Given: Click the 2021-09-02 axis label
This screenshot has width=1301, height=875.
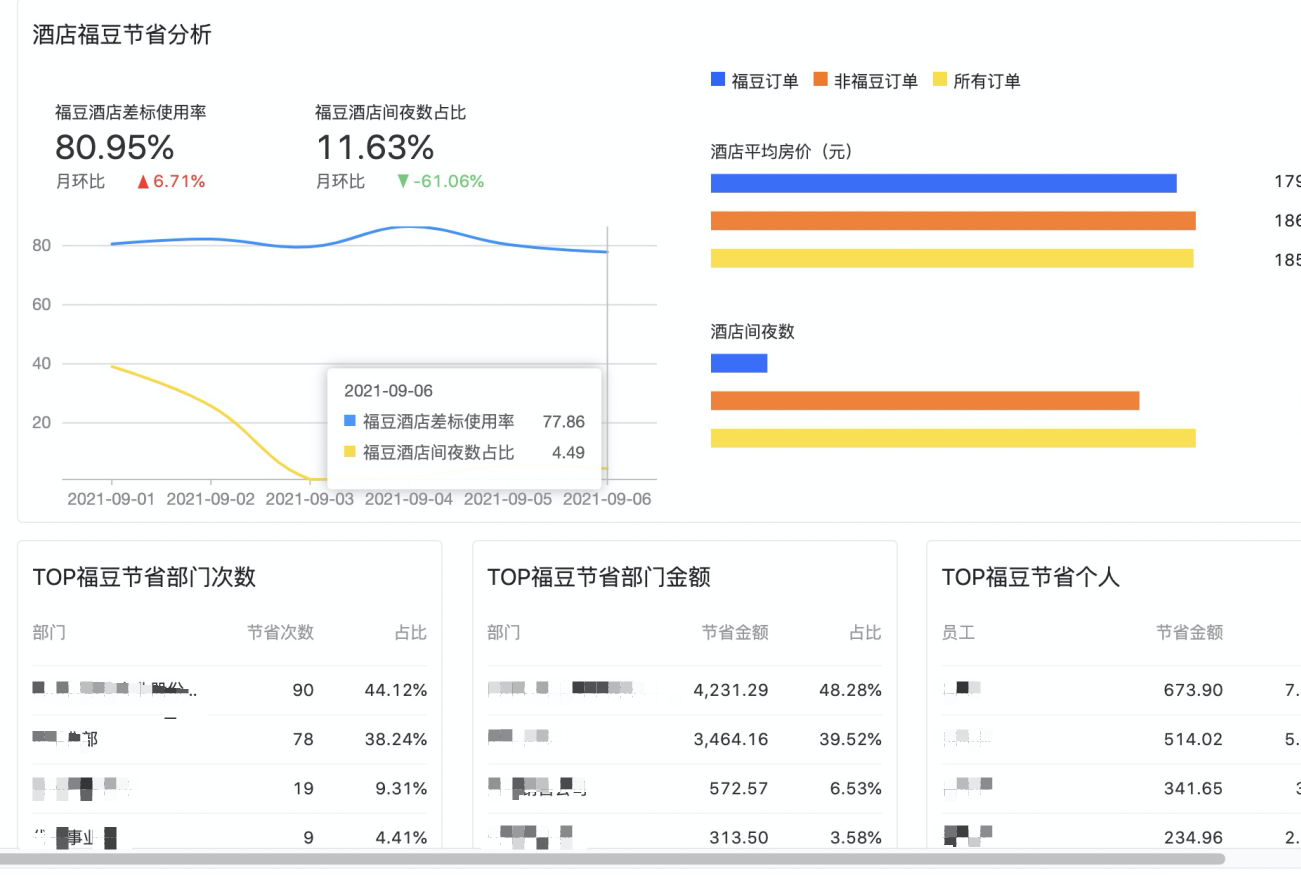Looking at the screenshot, I should click(210, 499).
